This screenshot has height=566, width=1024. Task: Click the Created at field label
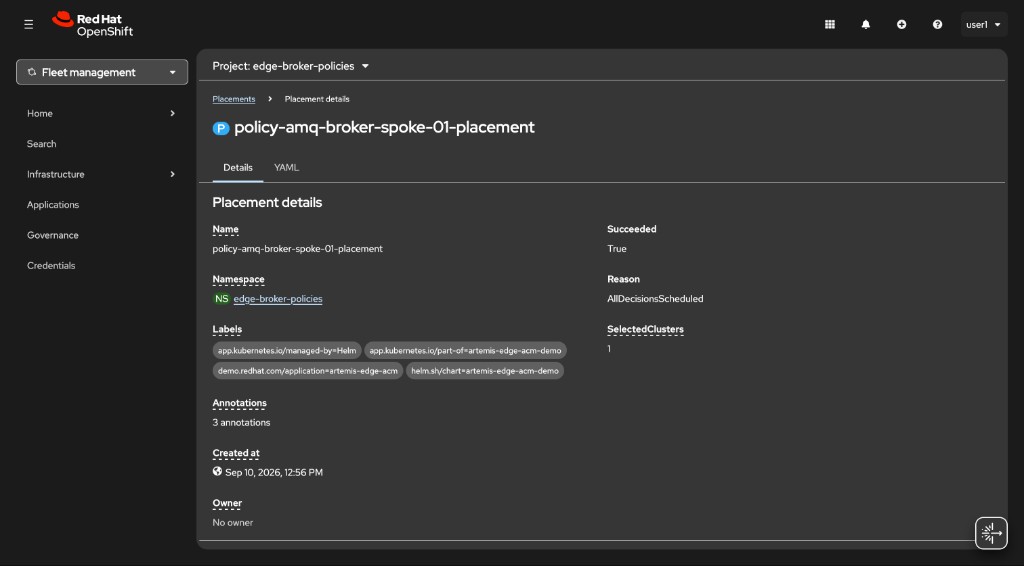(x=236, y=453)
